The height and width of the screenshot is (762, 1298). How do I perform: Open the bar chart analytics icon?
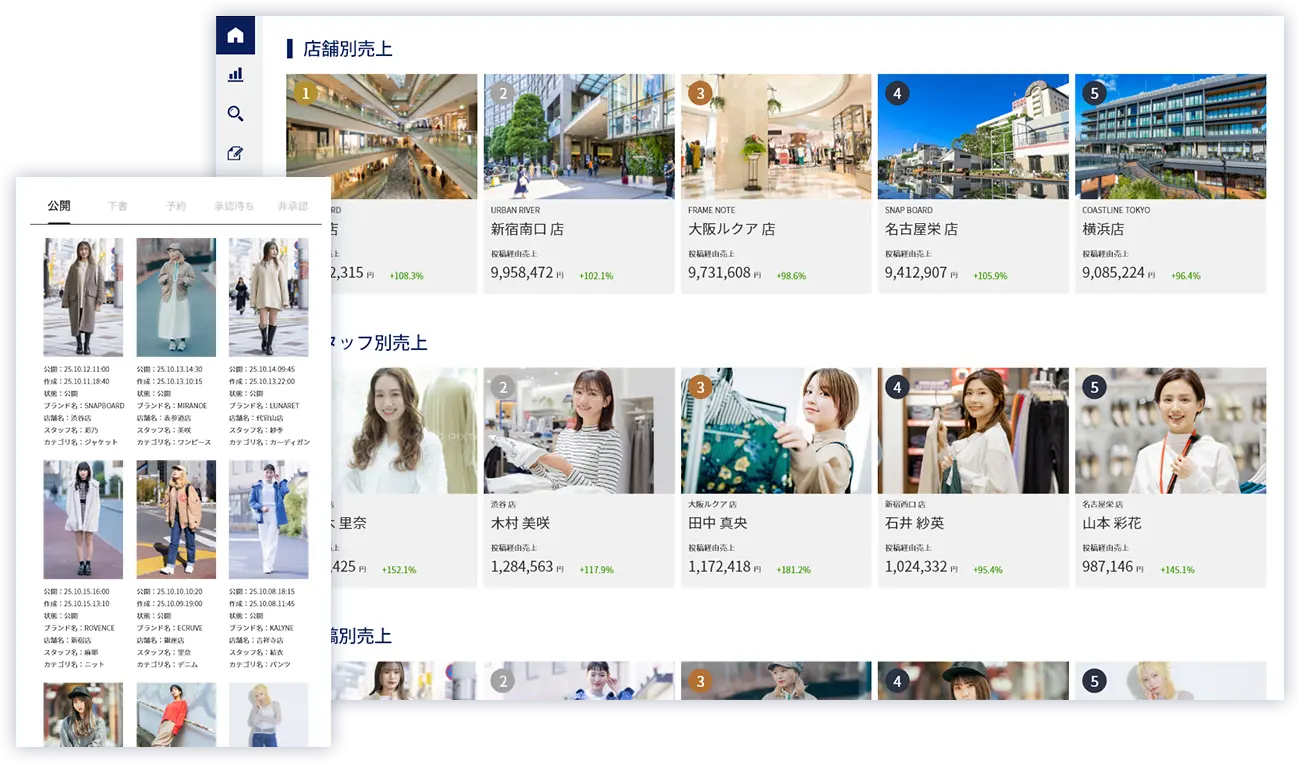coord(235,75)
